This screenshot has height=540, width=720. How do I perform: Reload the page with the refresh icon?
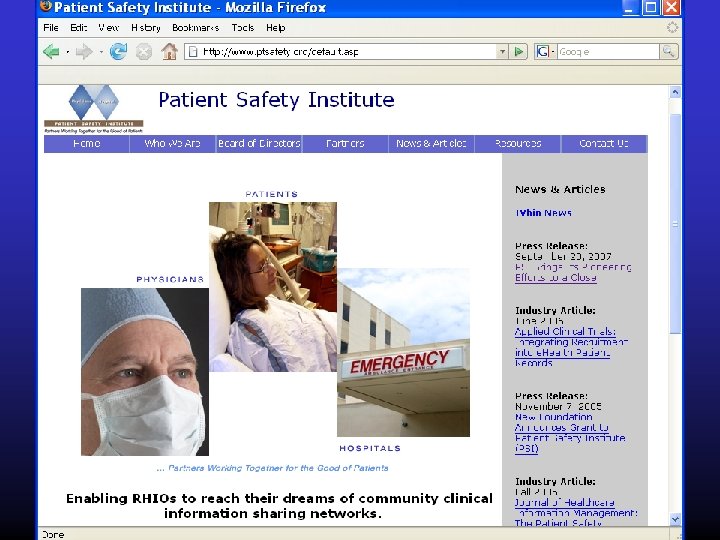tap(118, 51)
